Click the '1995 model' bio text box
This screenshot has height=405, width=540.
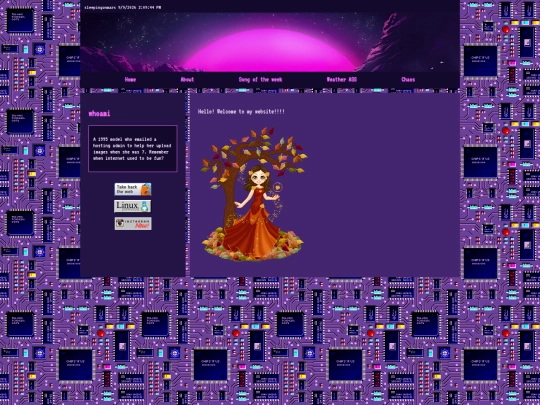click(133, 148)
